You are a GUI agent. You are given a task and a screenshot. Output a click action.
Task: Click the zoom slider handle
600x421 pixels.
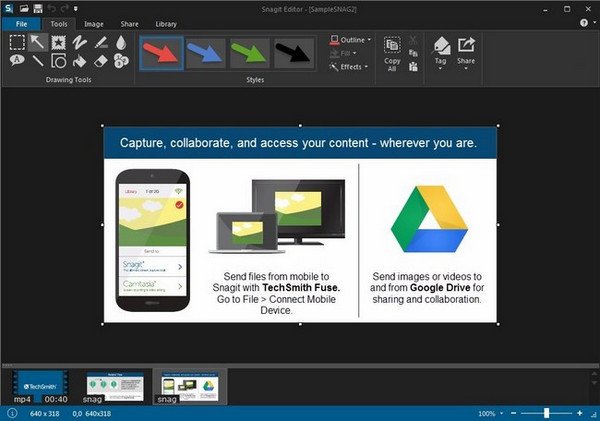tap(546, 413)
